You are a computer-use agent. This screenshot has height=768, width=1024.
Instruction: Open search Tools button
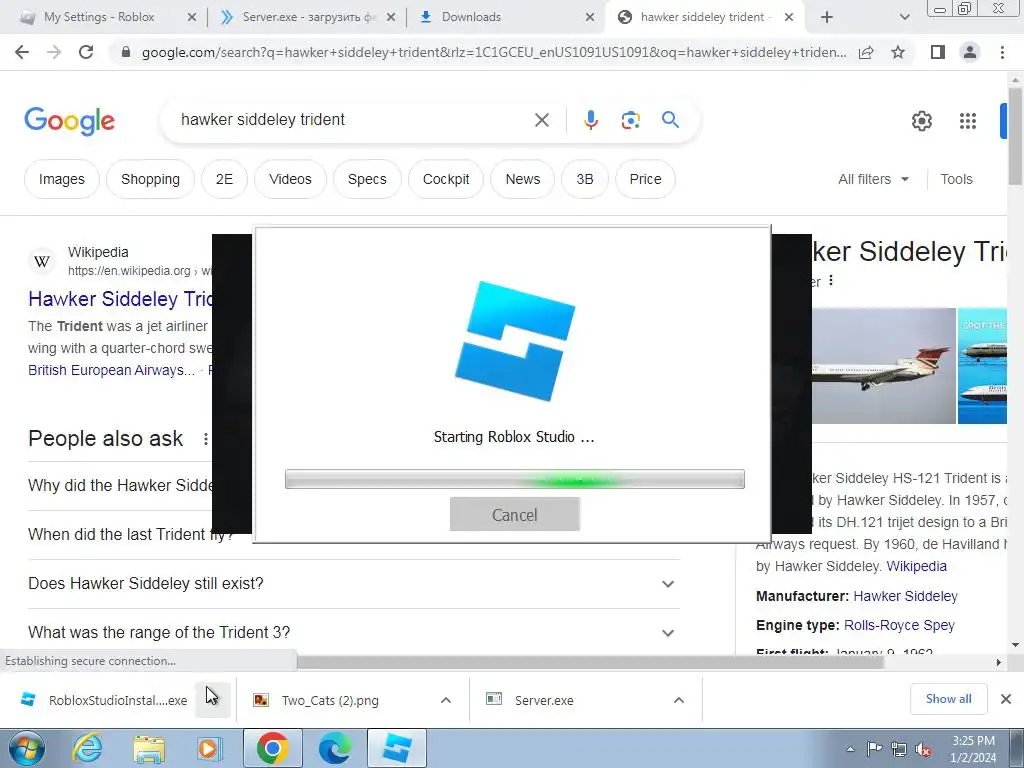(956, 179)
